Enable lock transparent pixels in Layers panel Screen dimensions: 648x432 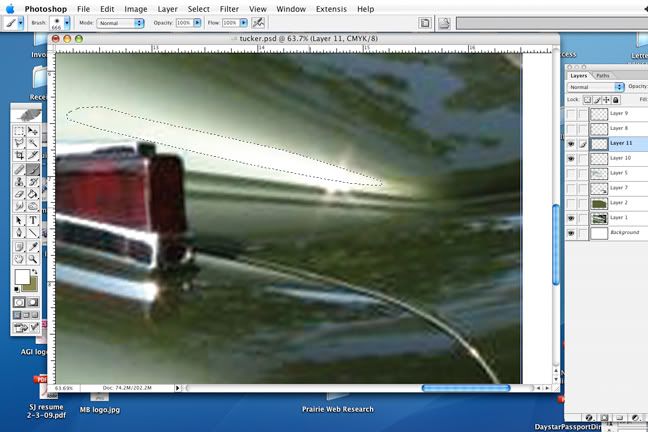587,100
